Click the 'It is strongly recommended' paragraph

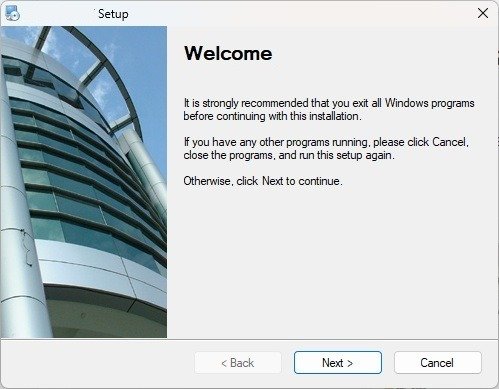pos(329,109)
